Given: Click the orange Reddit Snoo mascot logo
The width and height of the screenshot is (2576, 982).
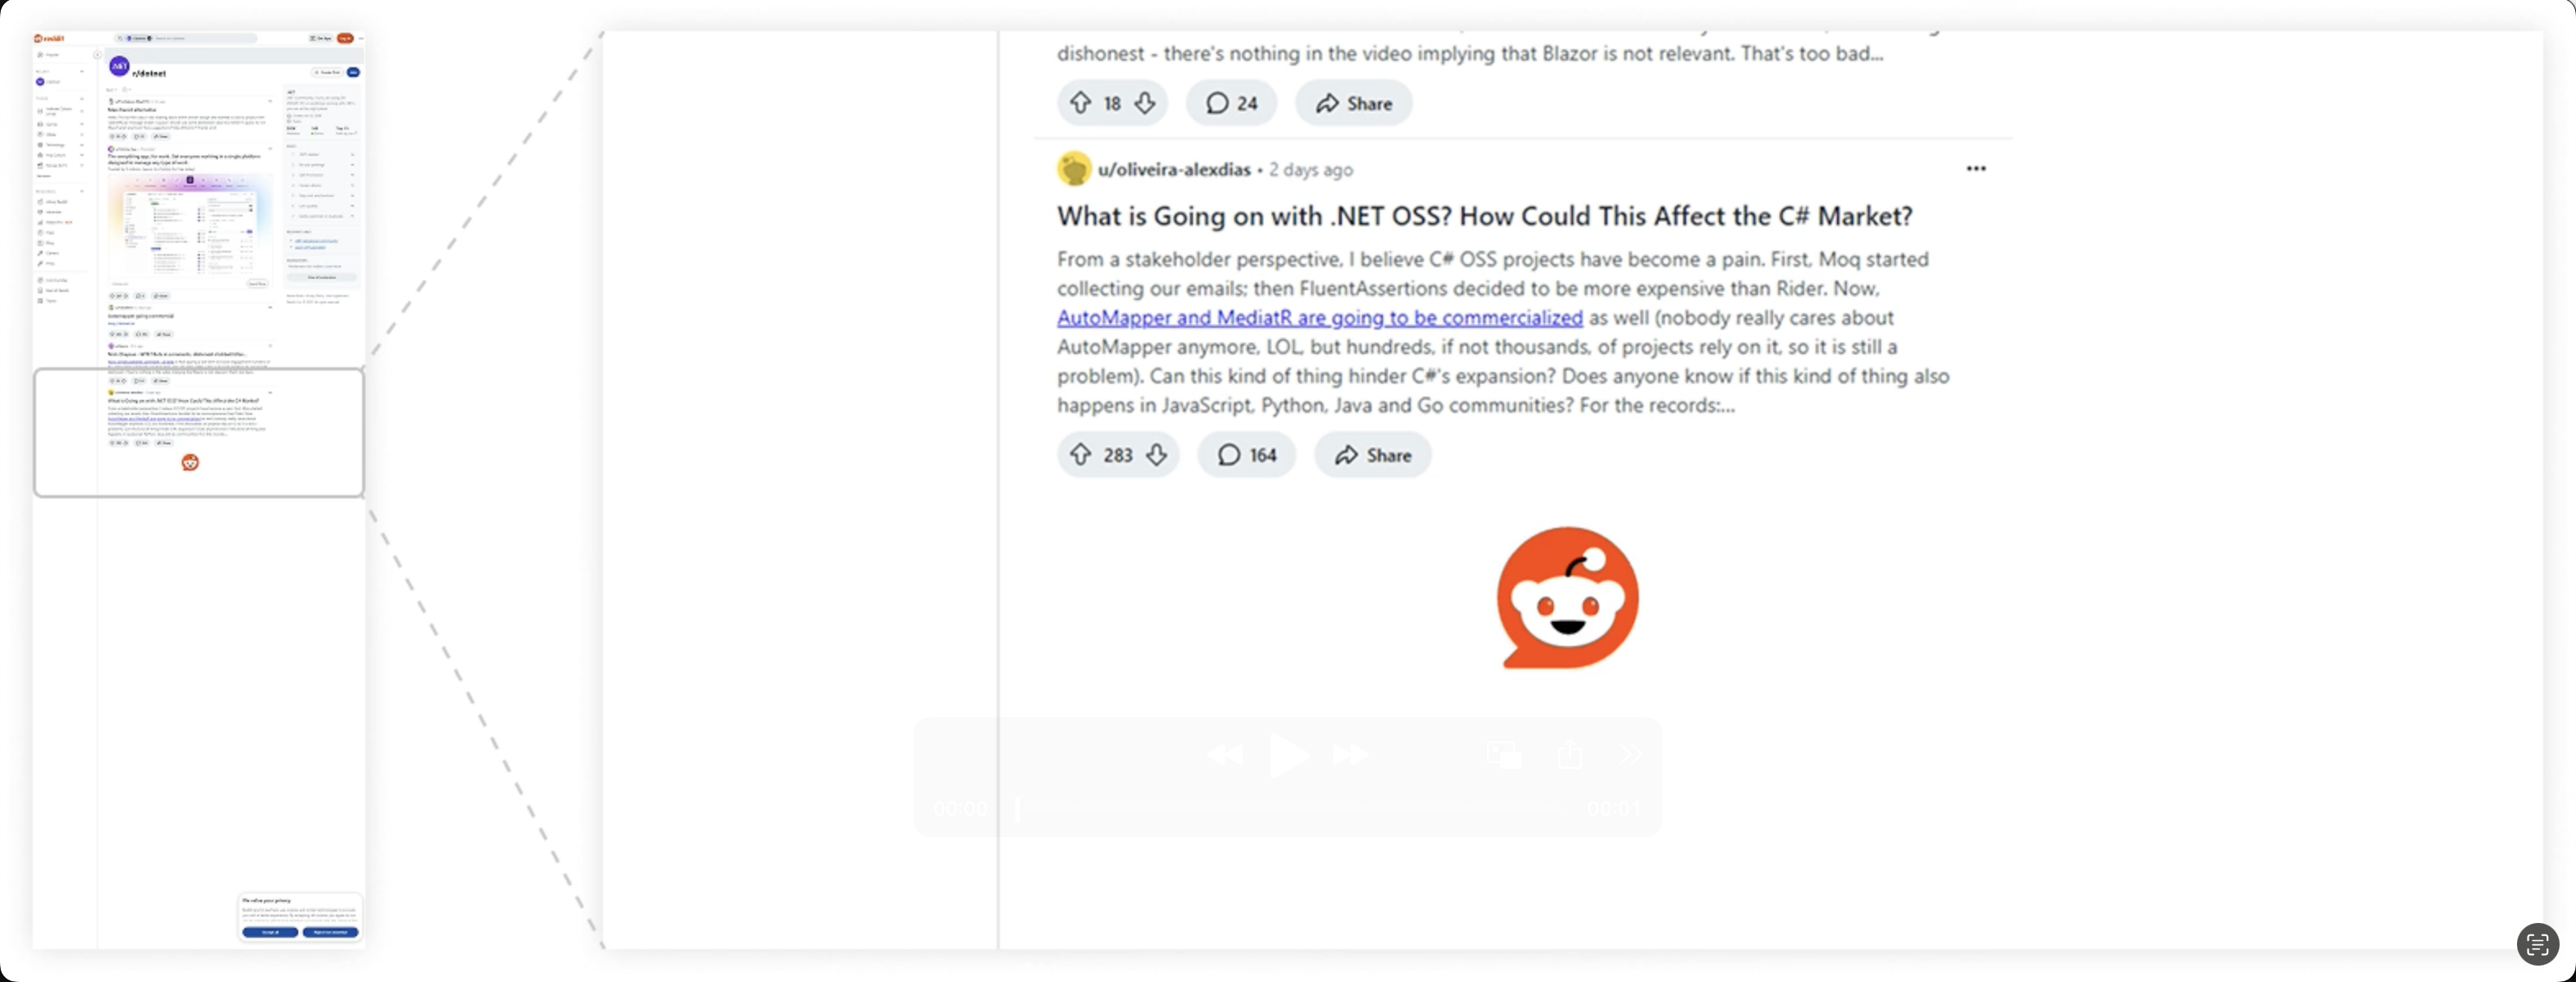Looking at the screenshot, I should 1567,597.
